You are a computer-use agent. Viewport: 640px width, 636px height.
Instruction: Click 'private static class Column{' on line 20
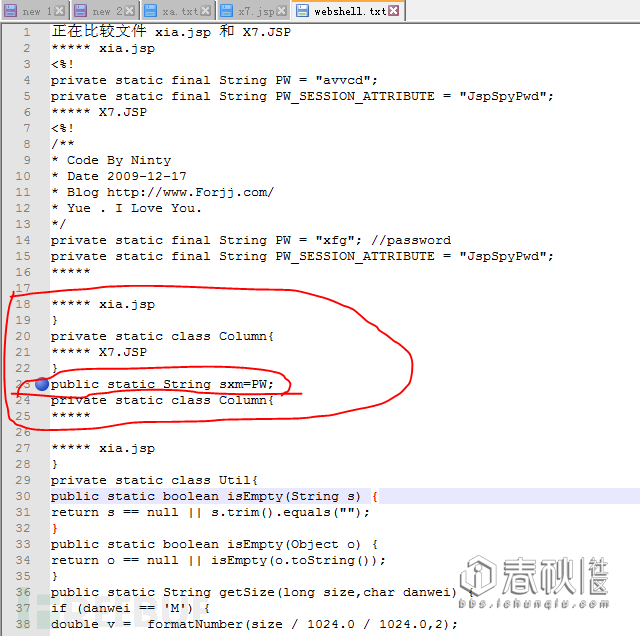point(162,336)
